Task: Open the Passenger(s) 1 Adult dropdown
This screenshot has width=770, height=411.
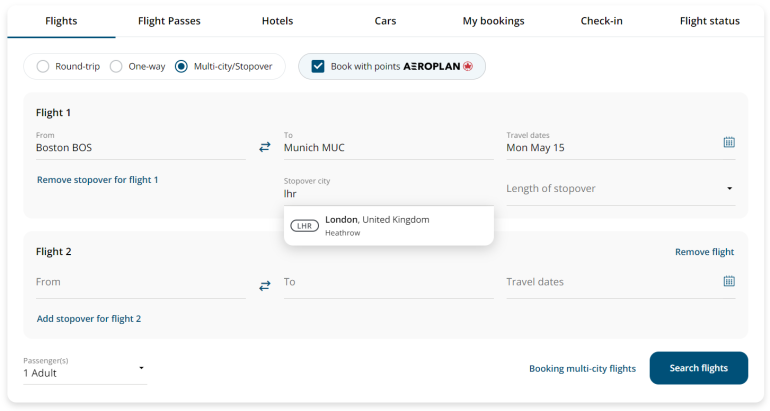Action: coord(84,373)
